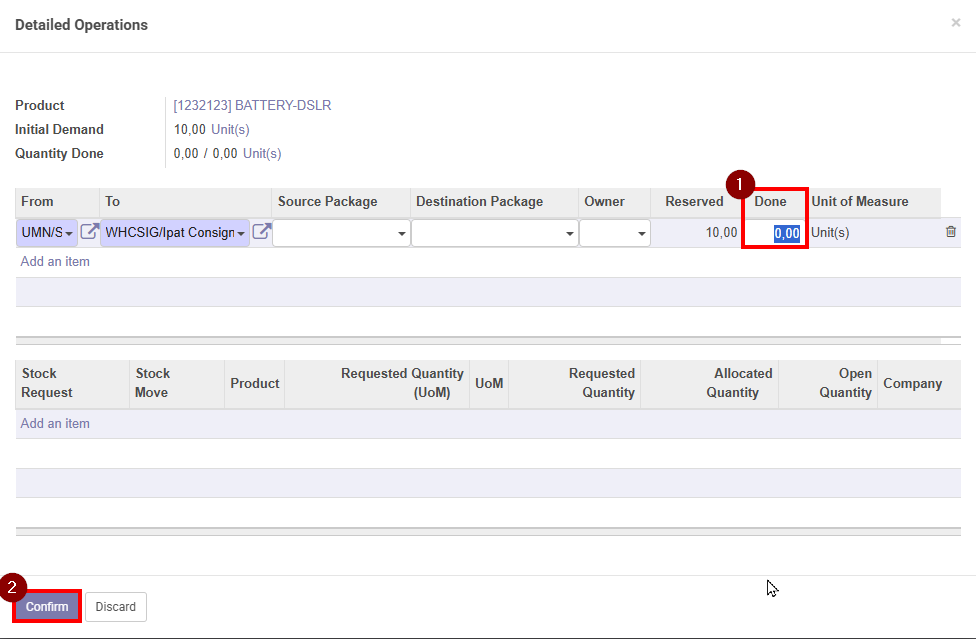Delete the operation row with trash icon

coord(950,232)
